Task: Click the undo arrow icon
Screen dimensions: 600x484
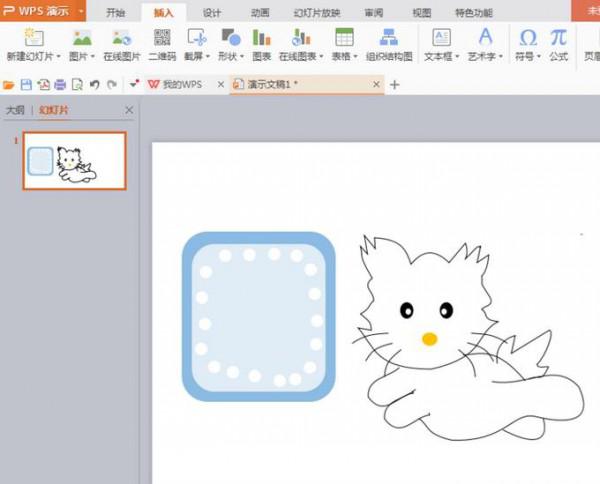Action: (x=94, y=85)
